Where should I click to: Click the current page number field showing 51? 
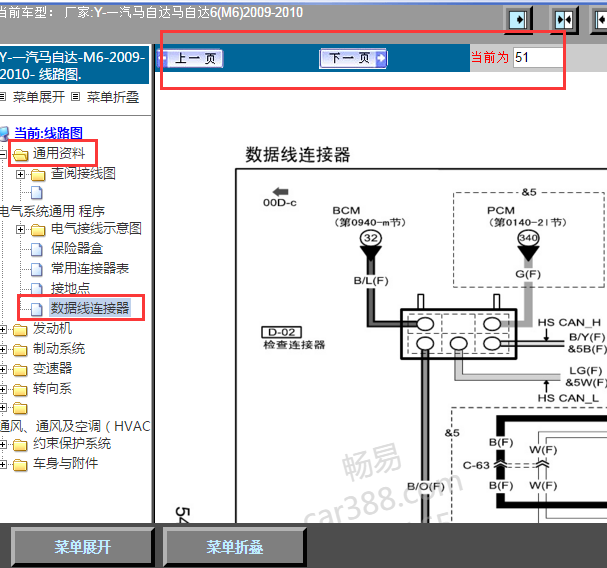(x=538, y=58)
